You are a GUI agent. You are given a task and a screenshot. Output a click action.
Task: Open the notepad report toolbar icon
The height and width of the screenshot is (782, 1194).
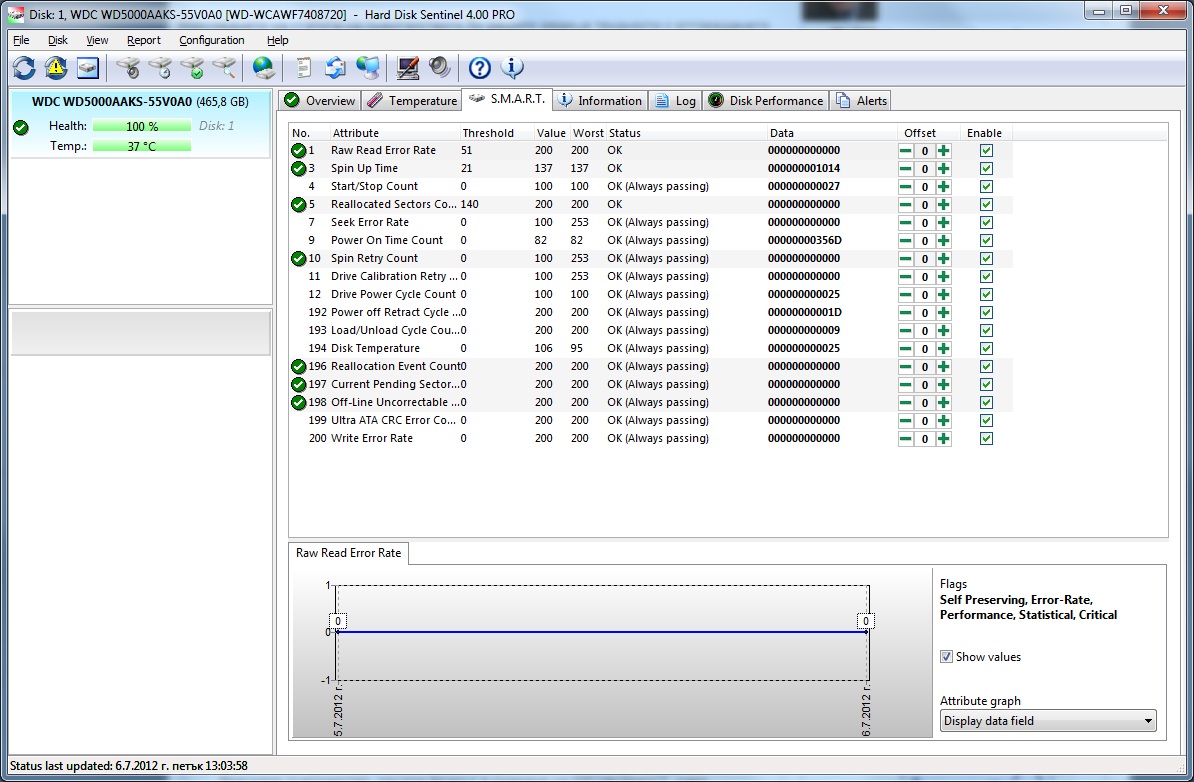click(304, 68)
